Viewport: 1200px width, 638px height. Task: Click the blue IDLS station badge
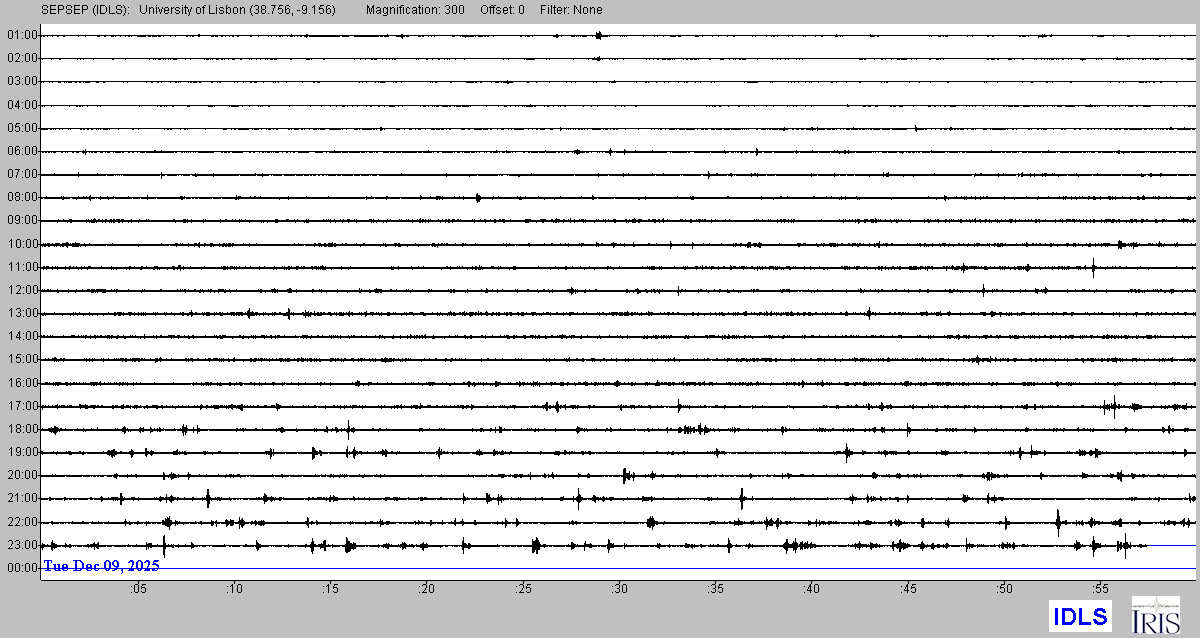(x=1079, y=616)
